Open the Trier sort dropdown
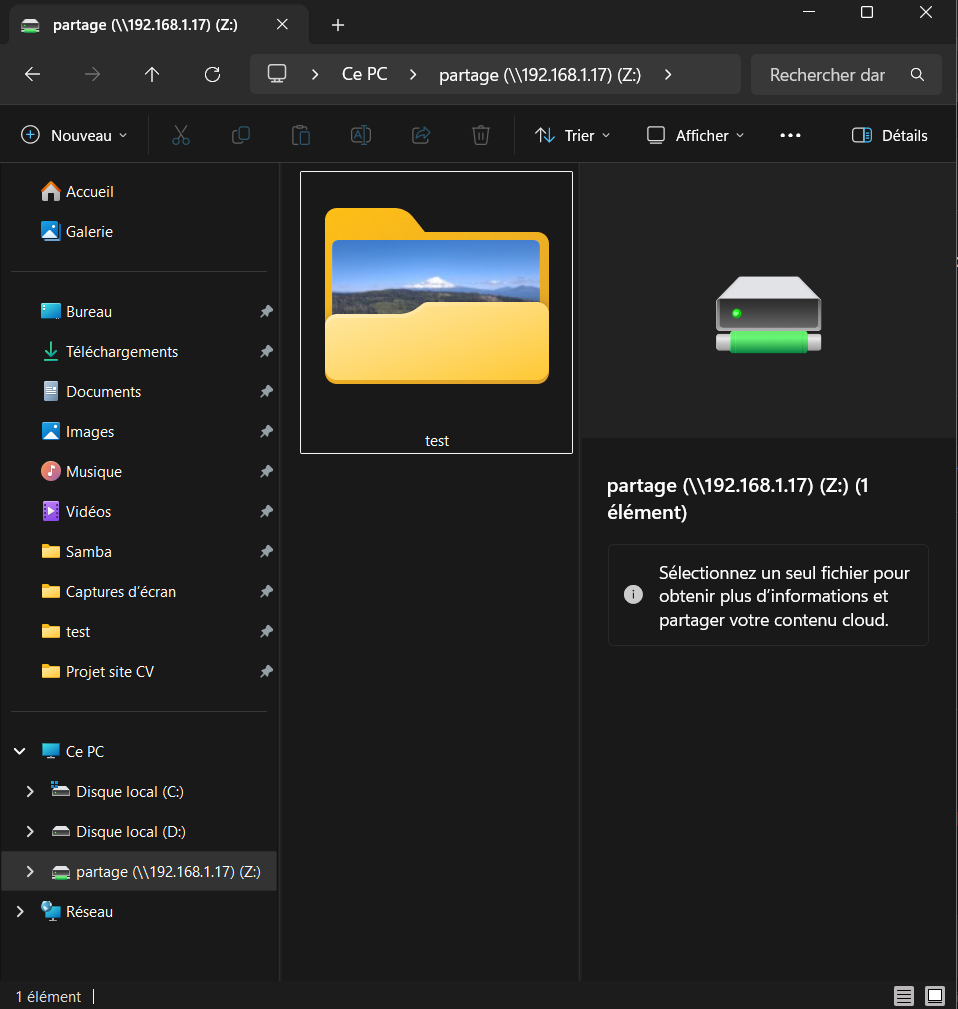Screen dimensions: 958x1009 pos(572,135)
